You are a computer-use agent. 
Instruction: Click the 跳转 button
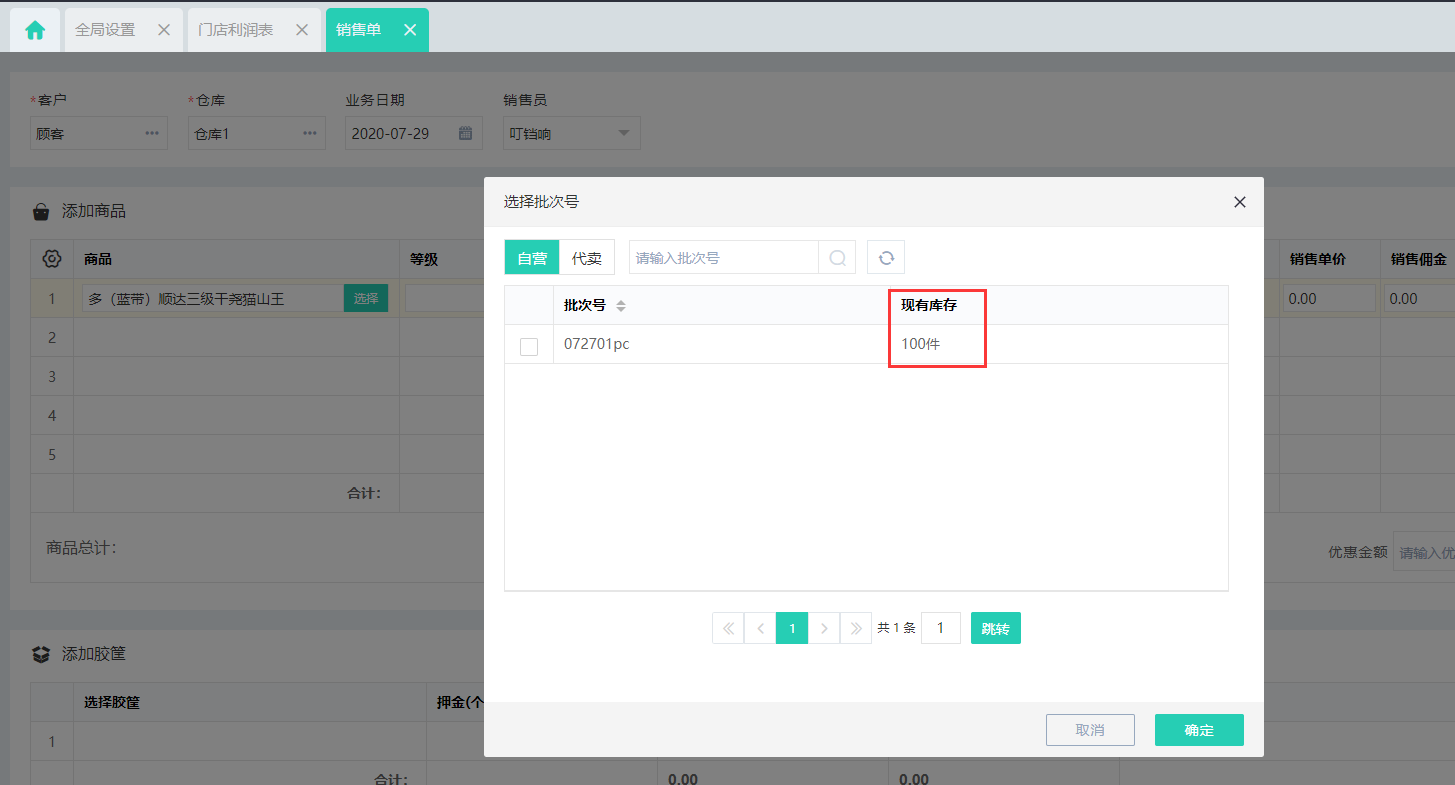coord(996,628)
